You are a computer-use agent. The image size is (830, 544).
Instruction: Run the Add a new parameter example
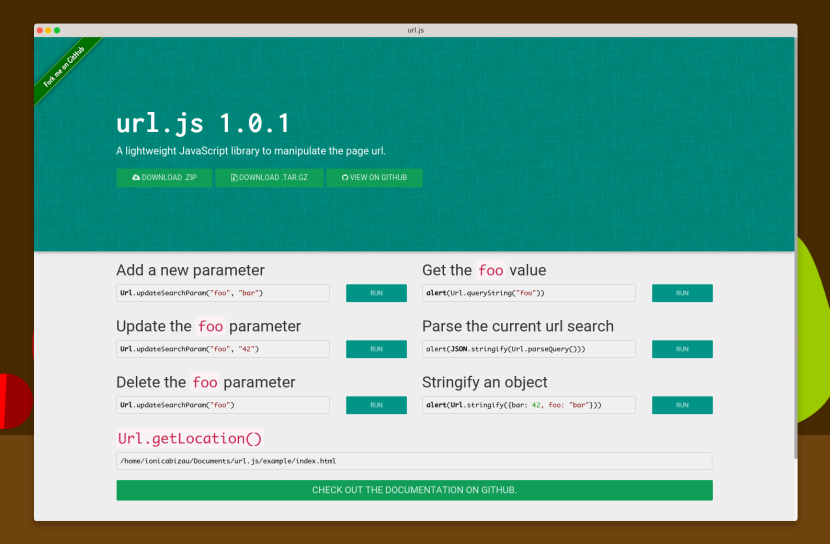pyautogui.click(x=376, y=293)
